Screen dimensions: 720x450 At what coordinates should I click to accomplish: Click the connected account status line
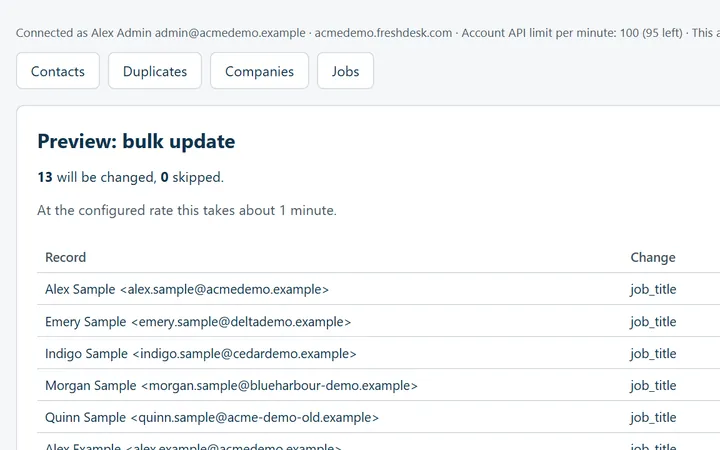coord(368,33)
